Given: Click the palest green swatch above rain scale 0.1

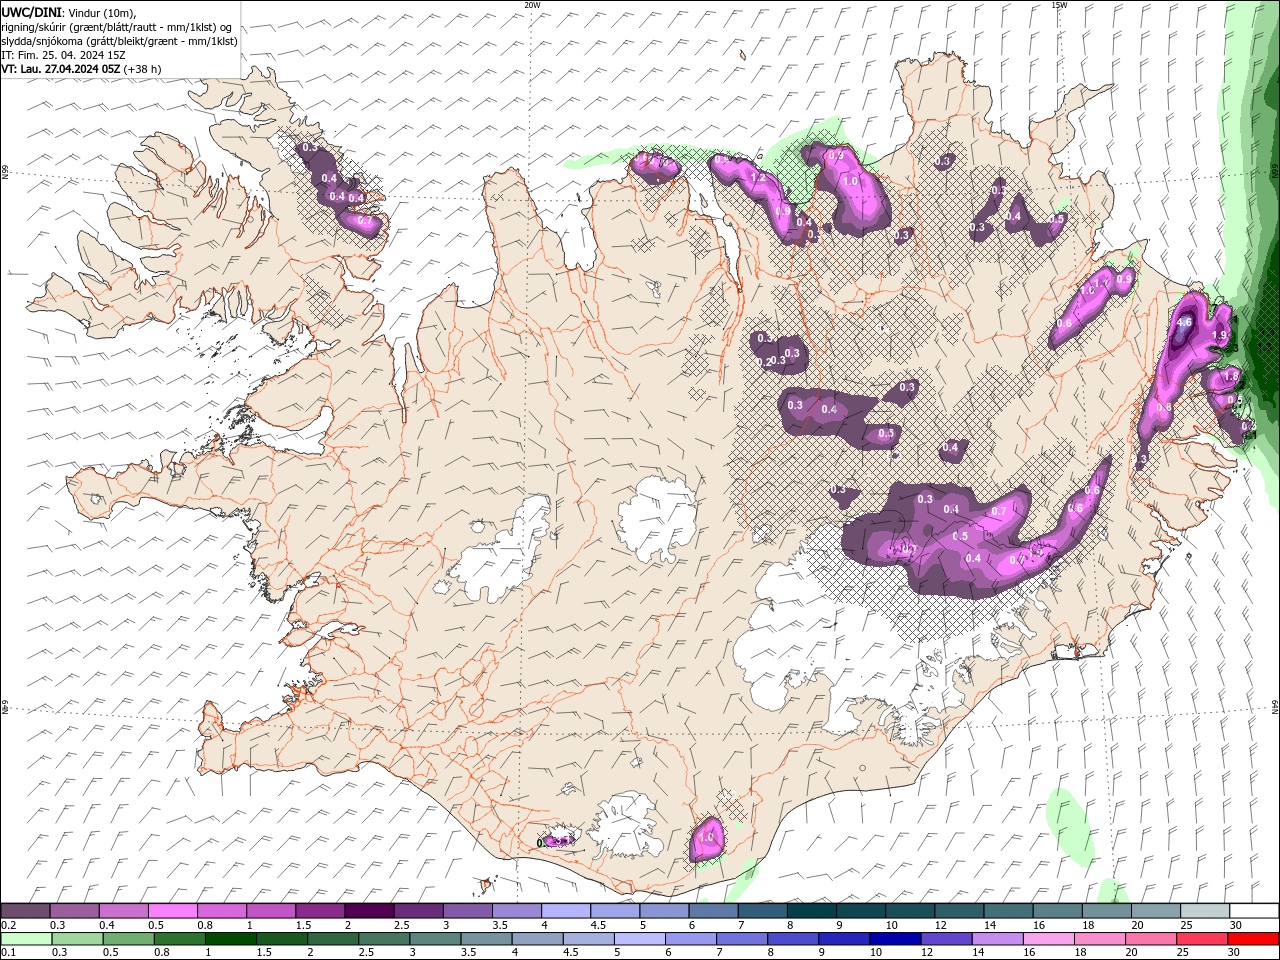Looking at the screenshot, I should click(26, 939).
